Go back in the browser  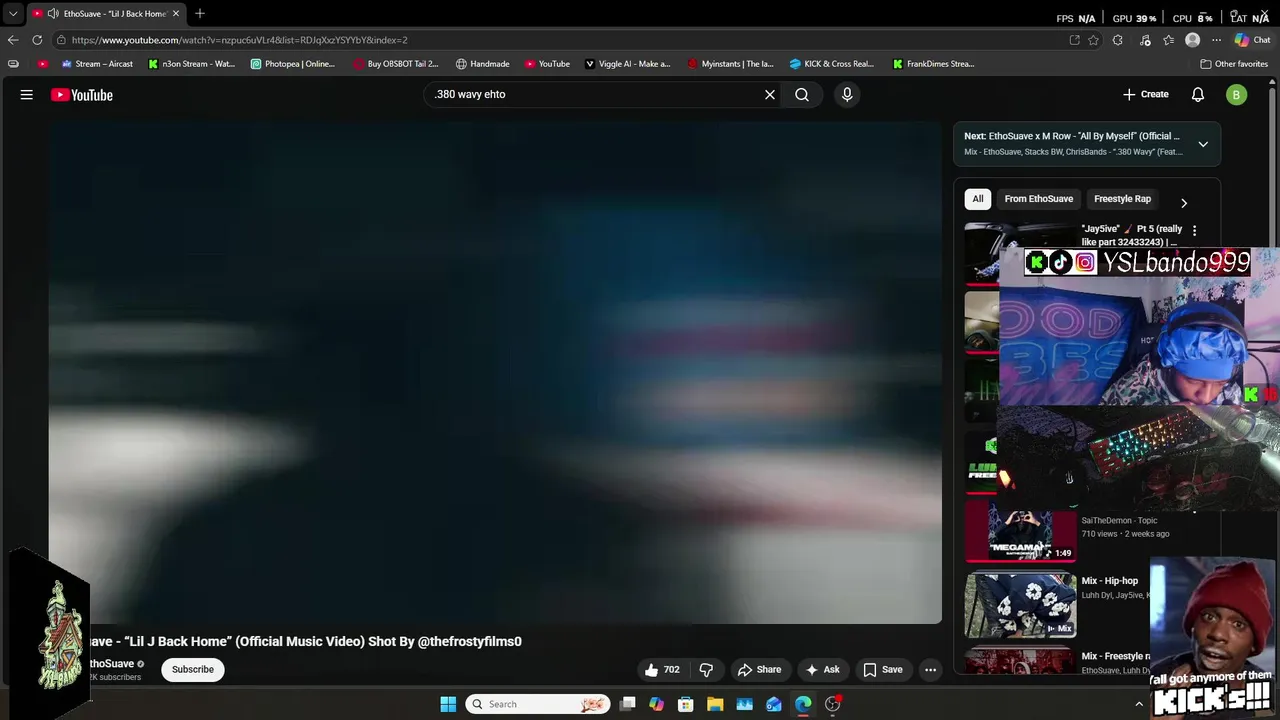[x=13, y=40]
